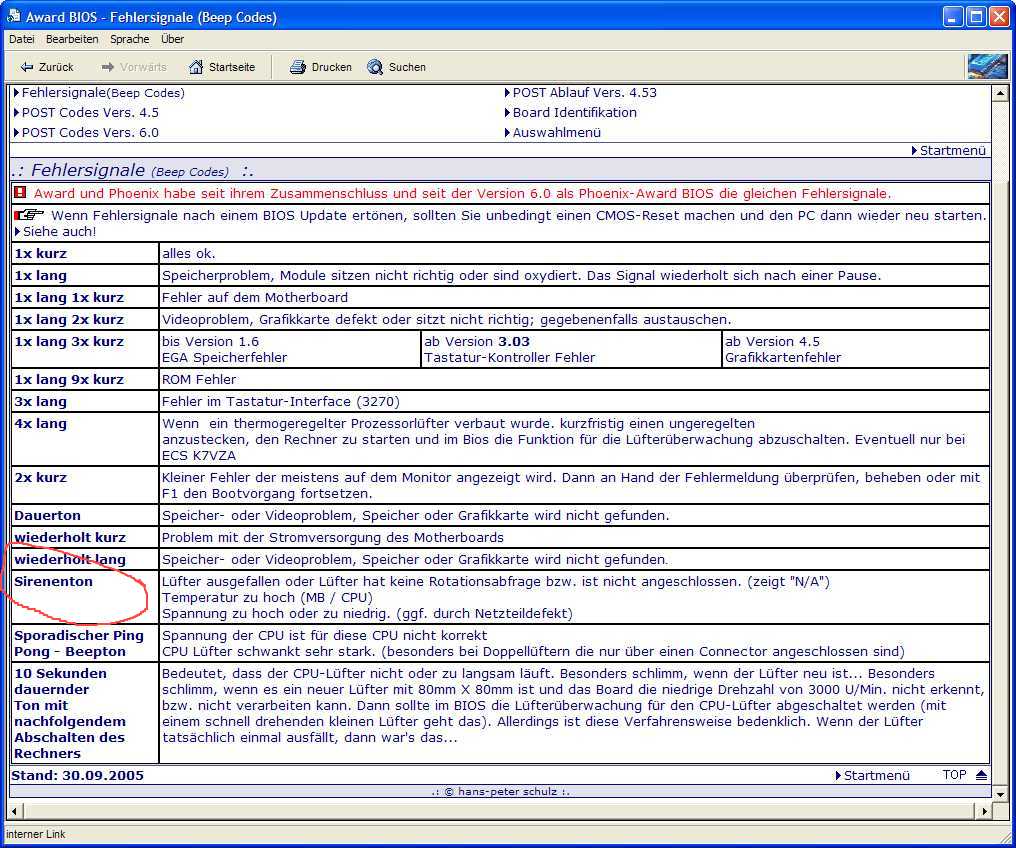
Task: Click the window title bar app icon
Action: (x=13, y=16)
